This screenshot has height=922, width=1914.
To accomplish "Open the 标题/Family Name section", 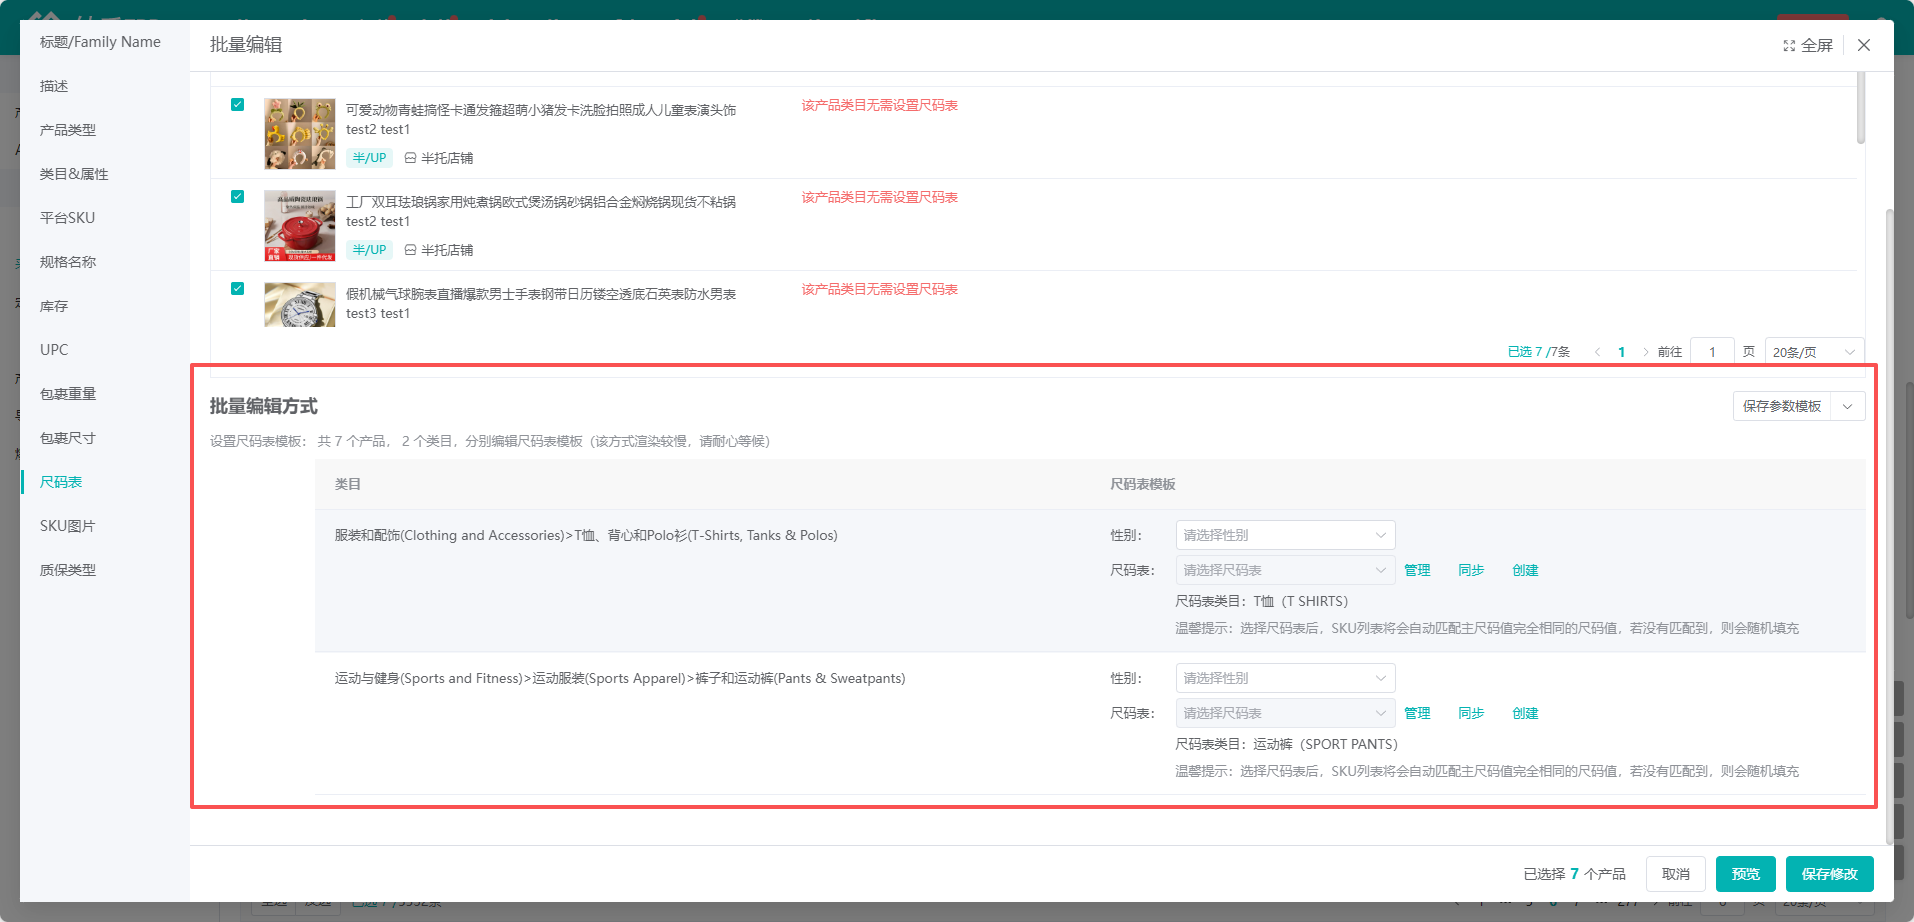I will click(x=100, y=42).
